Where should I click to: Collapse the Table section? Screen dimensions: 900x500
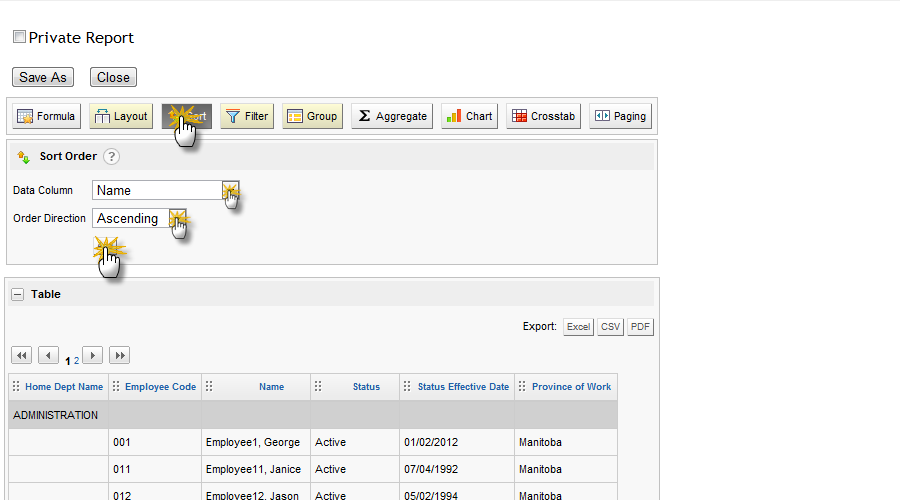click(18, 294)
